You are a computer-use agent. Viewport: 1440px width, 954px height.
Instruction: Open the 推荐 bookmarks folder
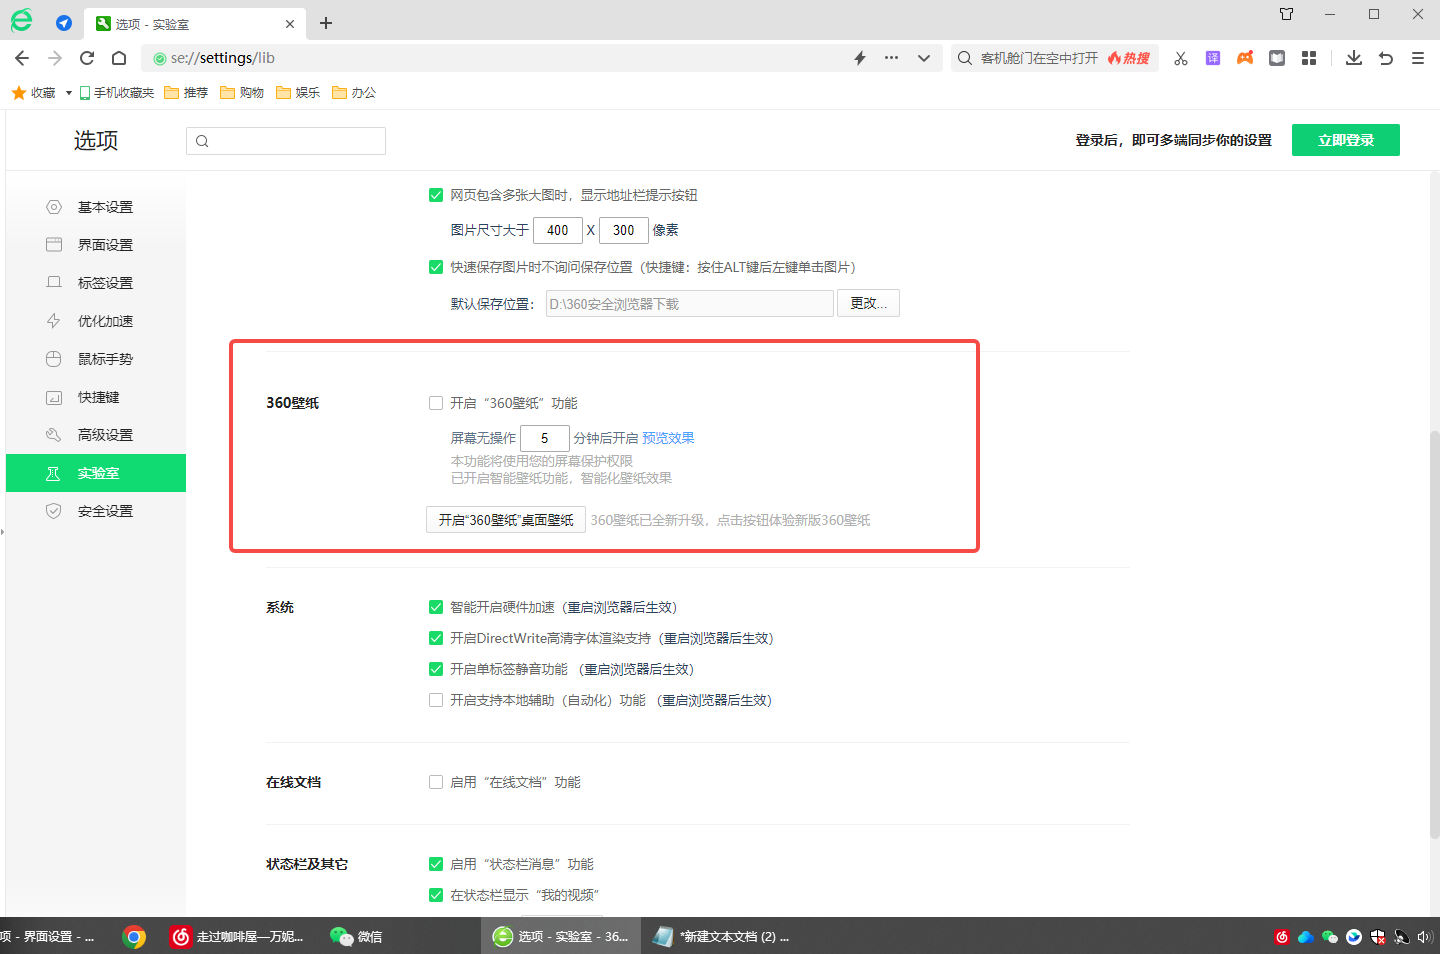tap(186, 93)
